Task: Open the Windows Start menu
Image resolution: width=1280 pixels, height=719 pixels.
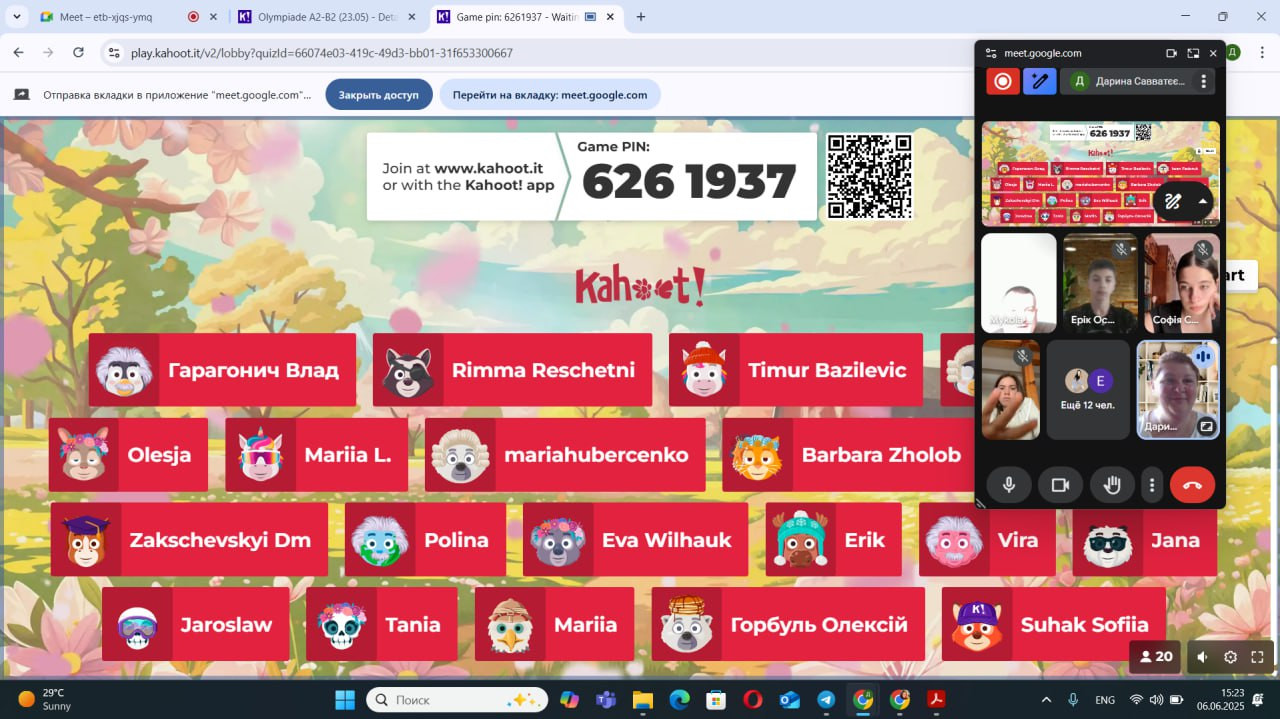Action: click(x=345, y=700)
